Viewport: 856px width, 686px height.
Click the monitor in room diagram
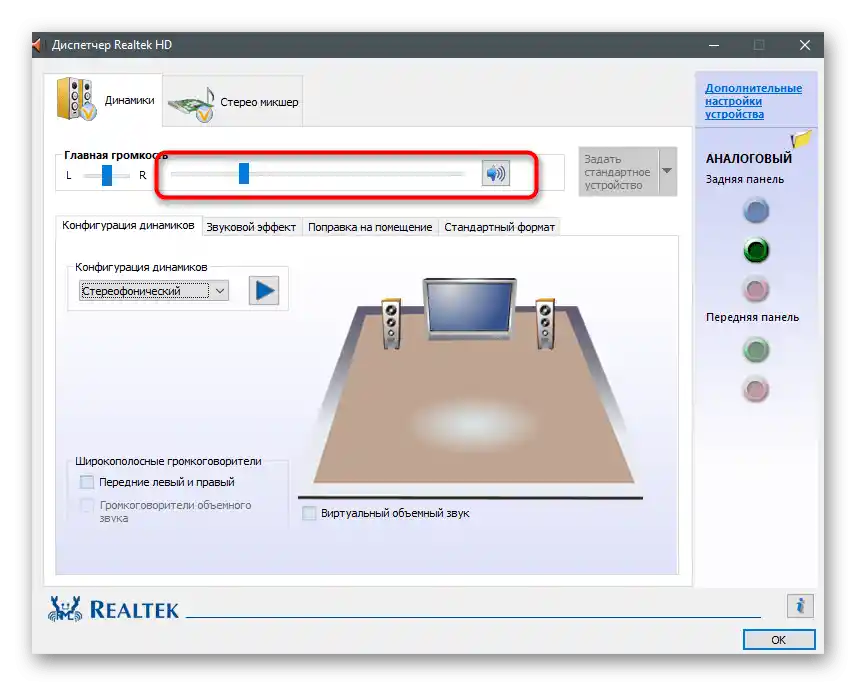[469, 309]
